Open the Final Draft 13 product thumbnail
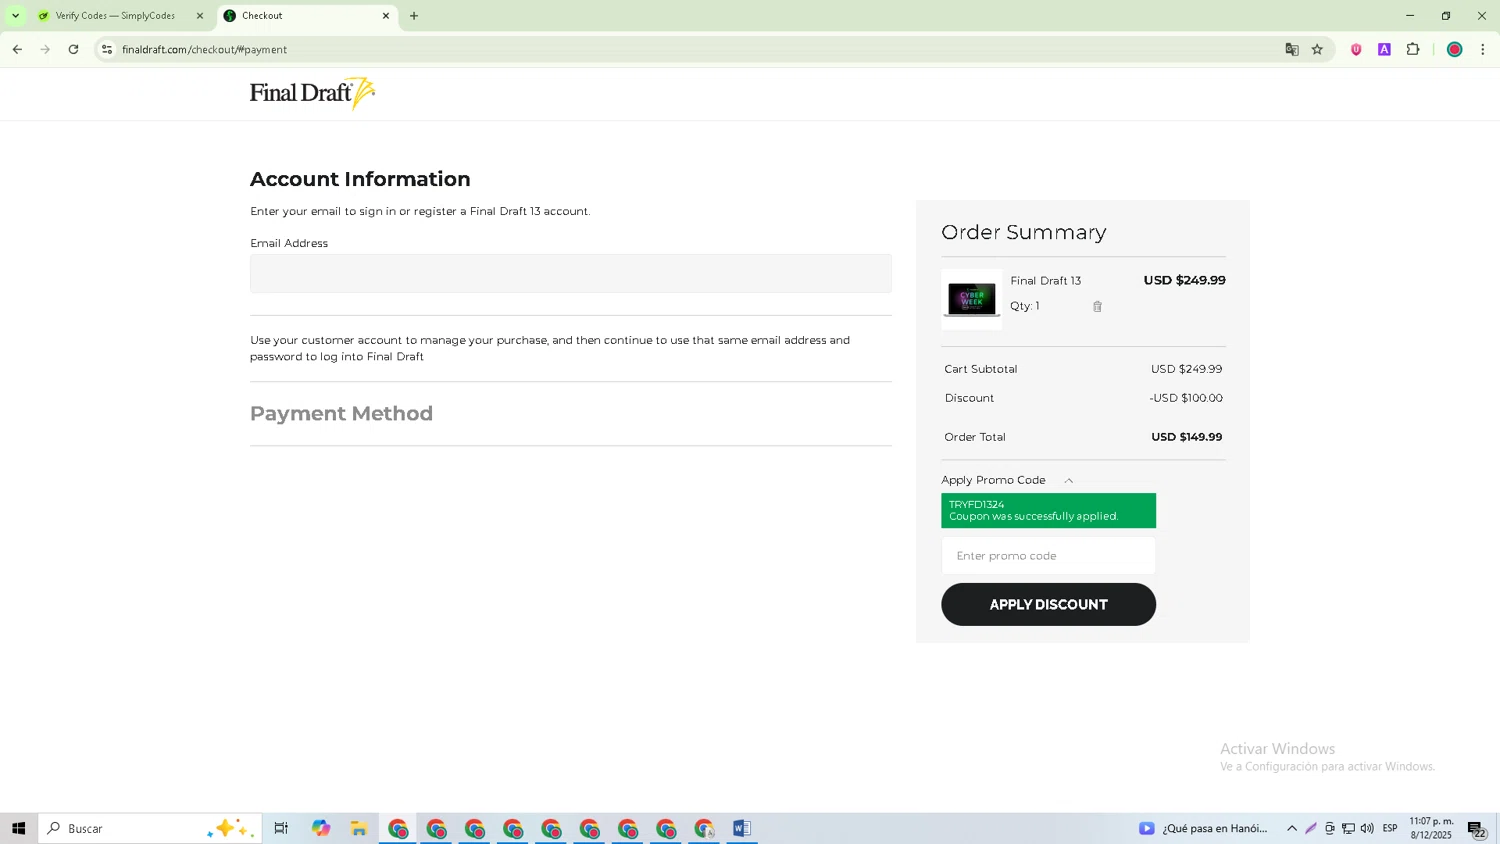The height and width of the screenshot is (844, 1500). click(x=972, y=299)
